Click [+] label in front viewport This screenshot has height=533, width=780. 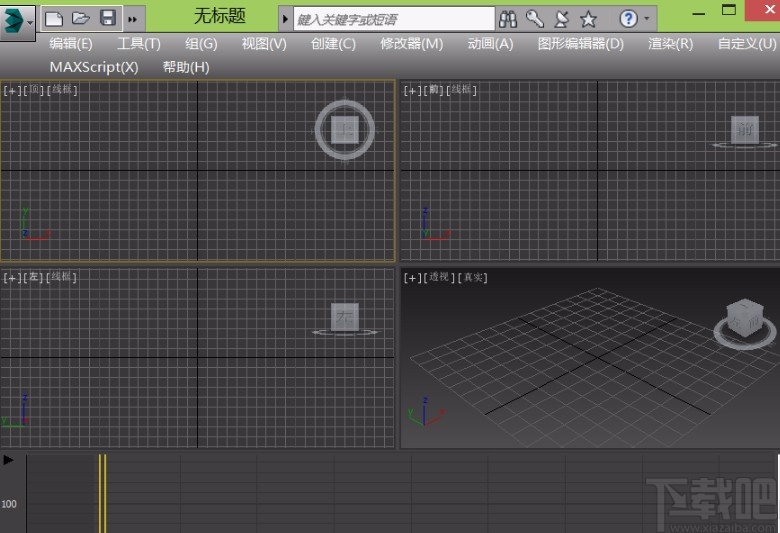point(412,90)
